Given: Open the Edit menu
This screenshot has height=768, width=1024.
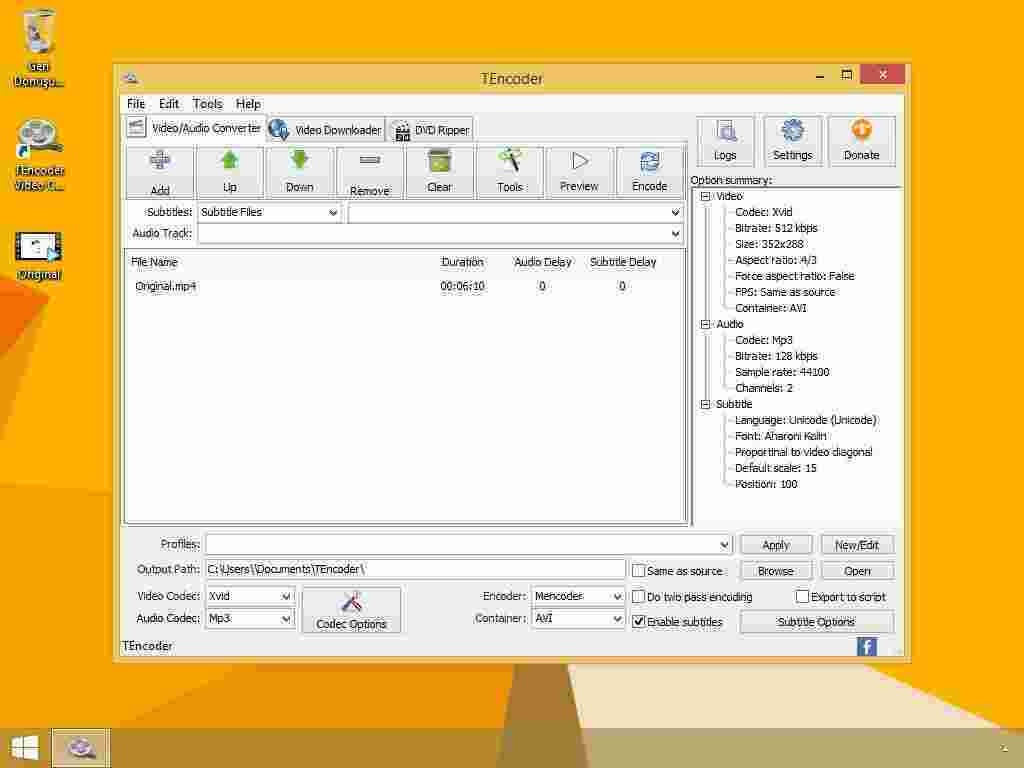Looking at the screenshot, I should click(168, 104).
